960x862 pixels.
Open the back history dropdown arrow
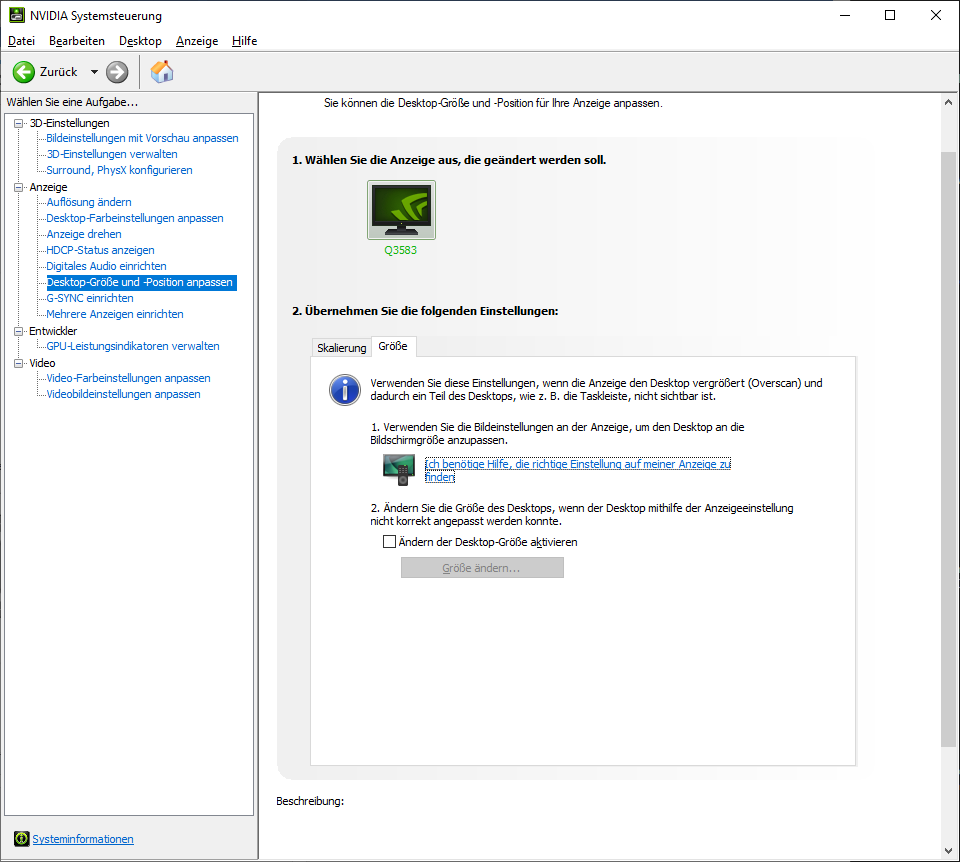(x=94, y=72)
